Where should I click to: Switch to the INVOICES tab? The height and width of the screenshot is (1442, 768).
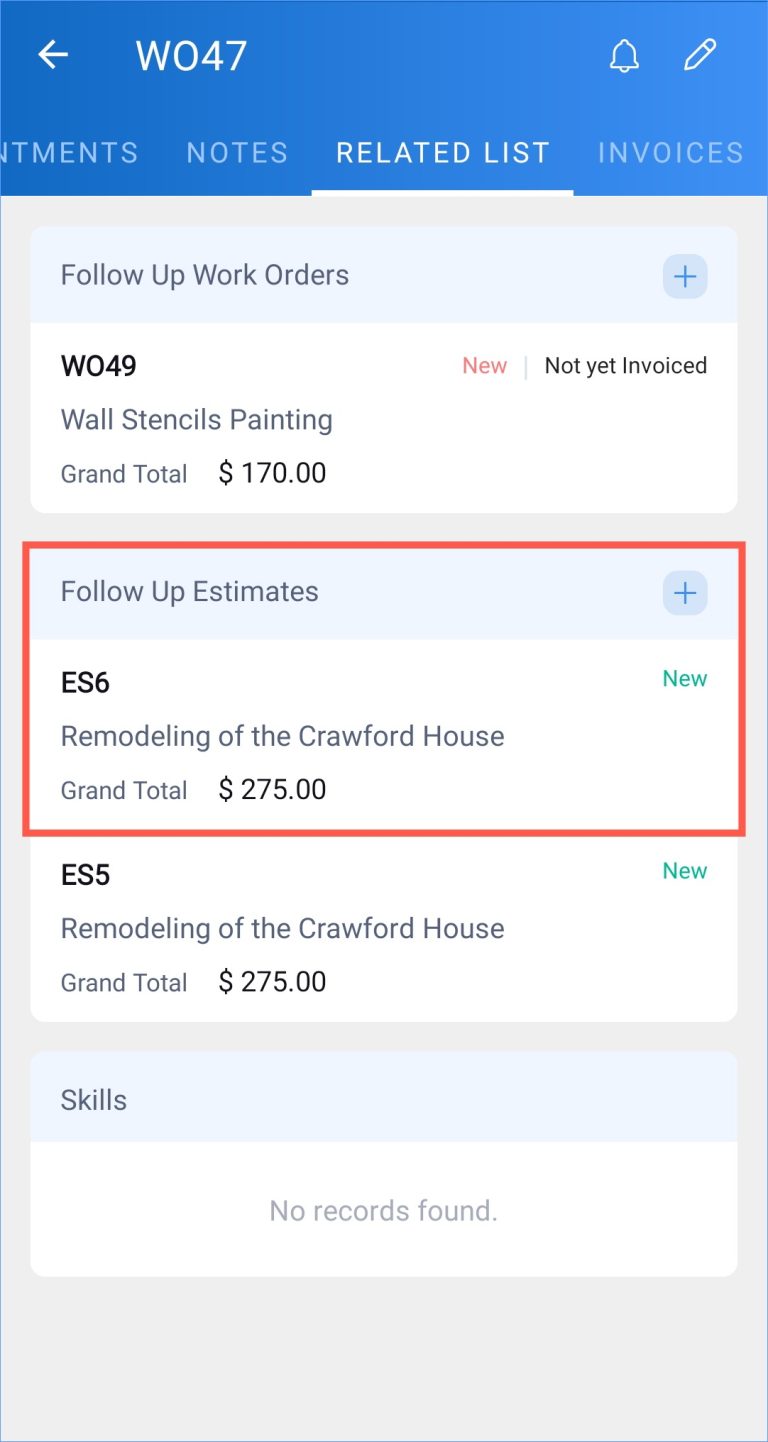coord(670,152)
